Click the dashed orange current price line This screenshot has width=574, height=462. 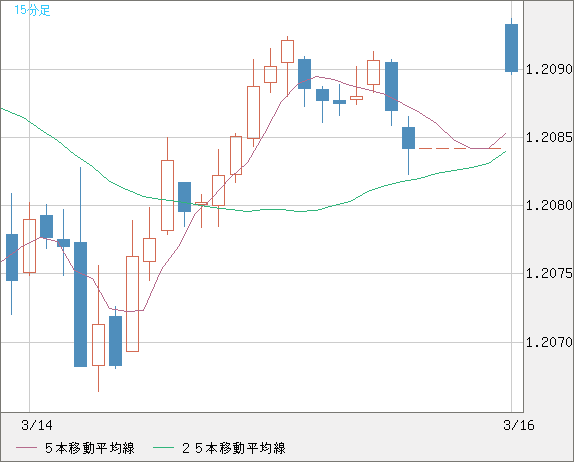pos(460,148)
